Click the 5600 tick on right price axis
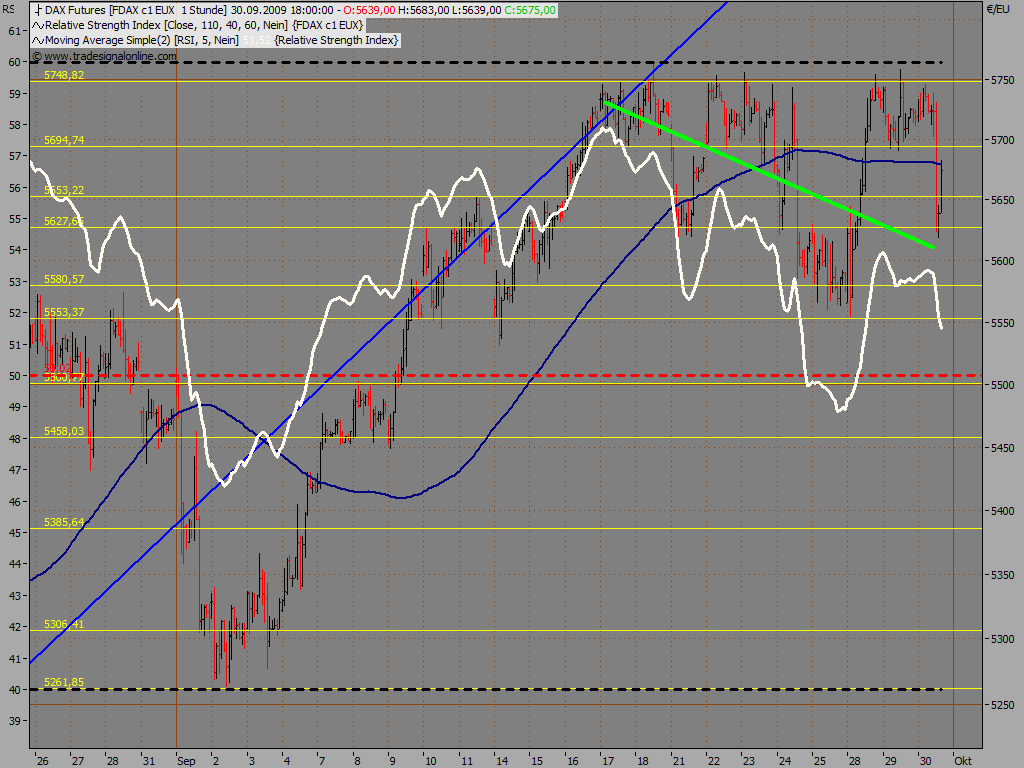The image size is (1024, 768). (1002, 261)
